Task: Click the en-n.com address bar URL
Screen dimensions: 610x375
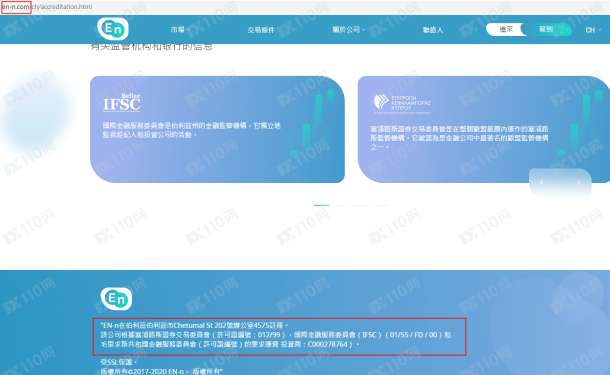Action: pos(47,7)
